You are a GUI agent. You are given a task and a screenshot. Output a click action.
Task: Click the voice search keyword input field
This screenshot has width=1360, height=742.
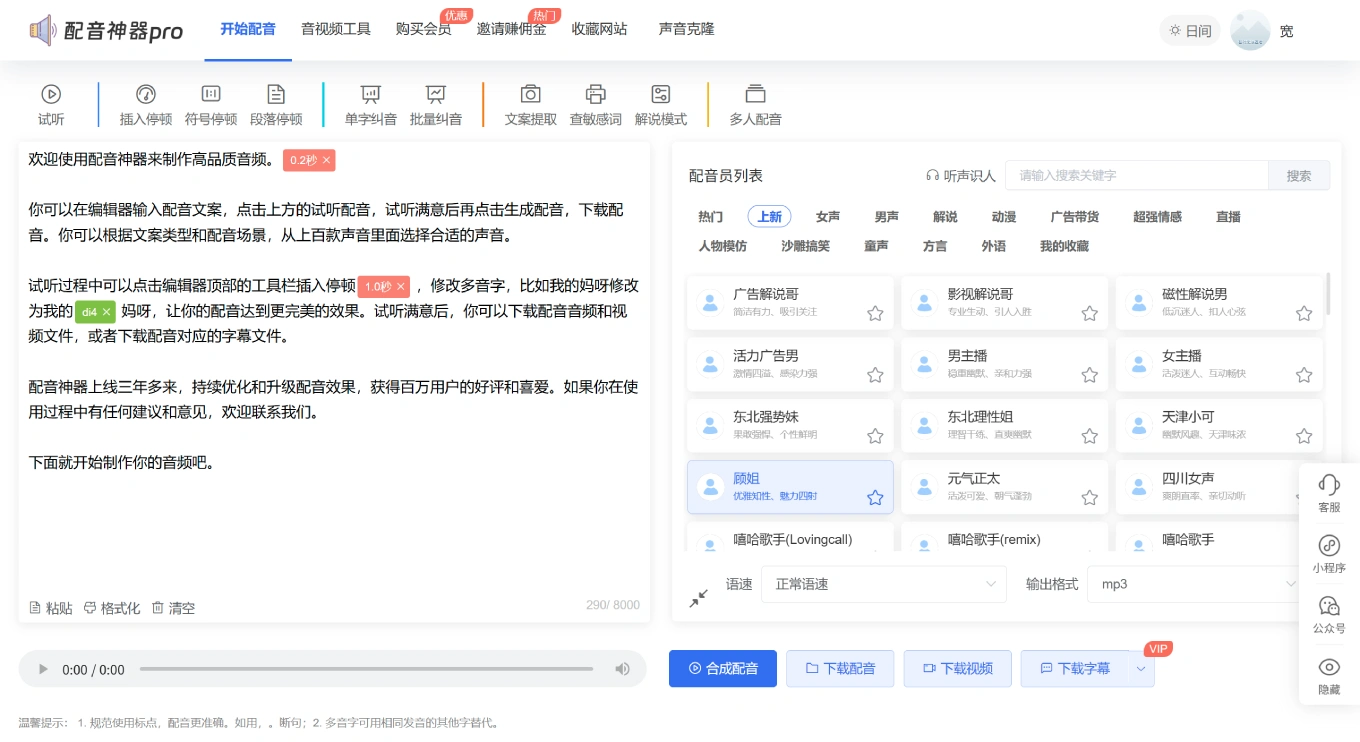(1136, 175)
